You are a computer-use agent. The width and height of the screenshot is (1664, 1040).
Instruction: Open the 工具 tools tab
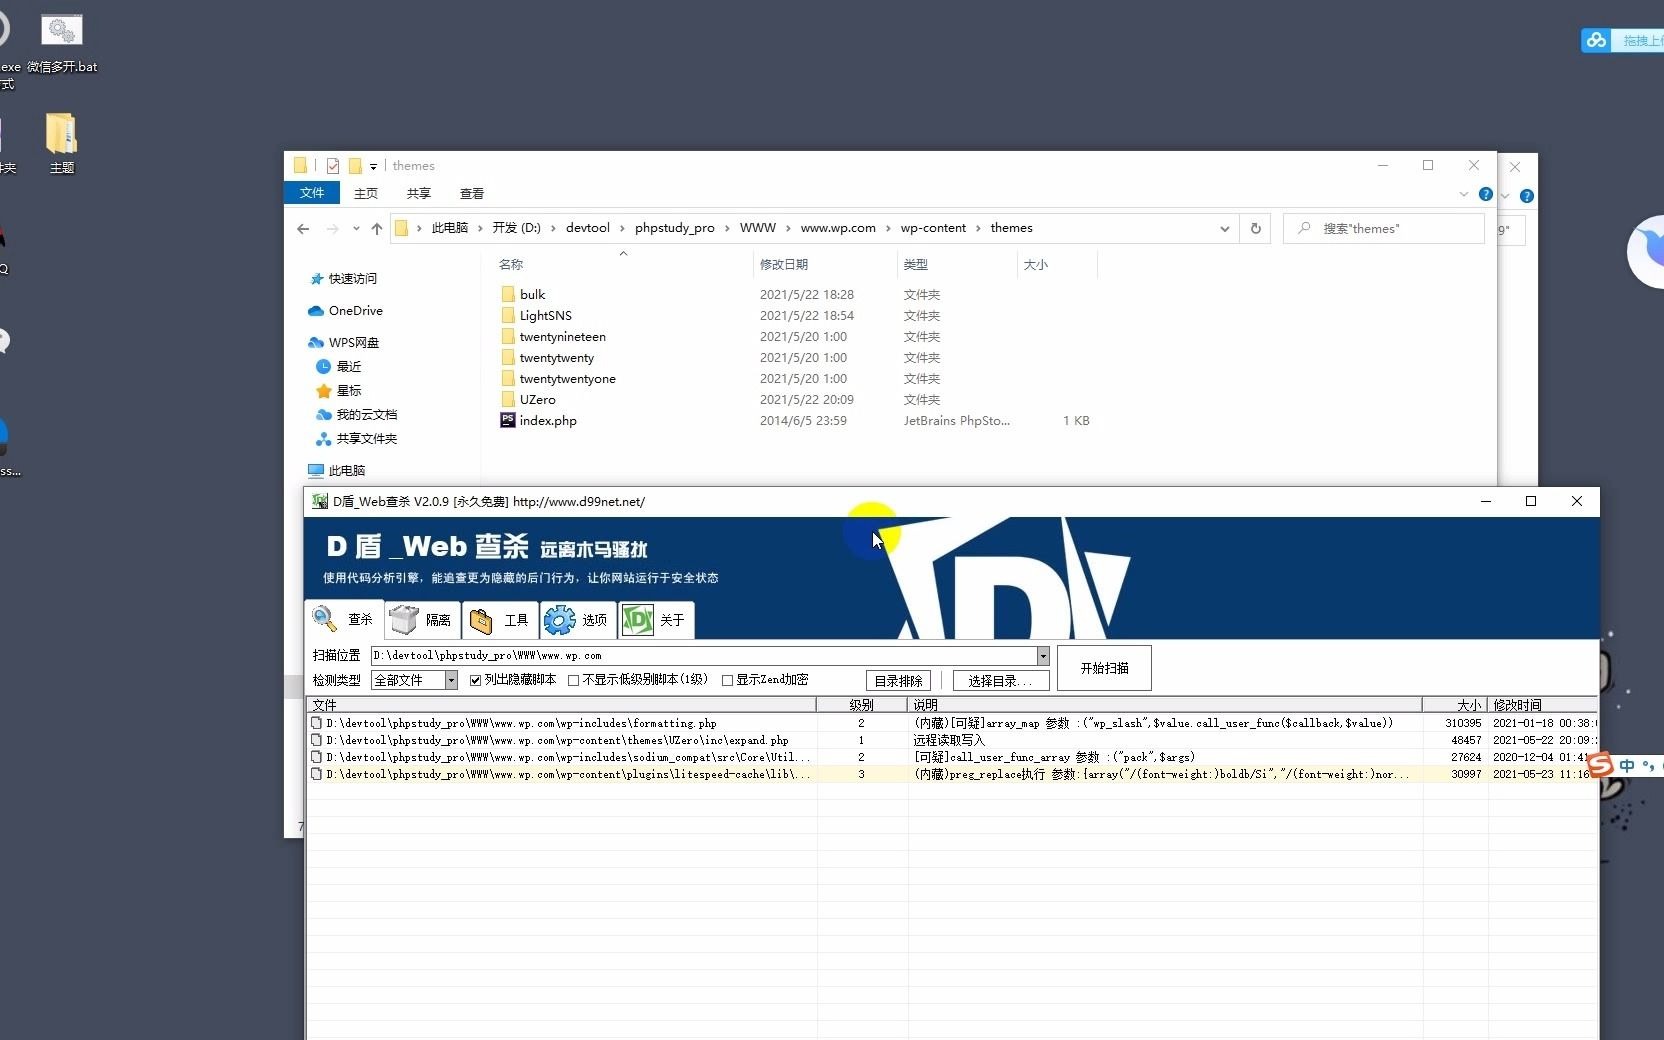(x=500, y=620)
